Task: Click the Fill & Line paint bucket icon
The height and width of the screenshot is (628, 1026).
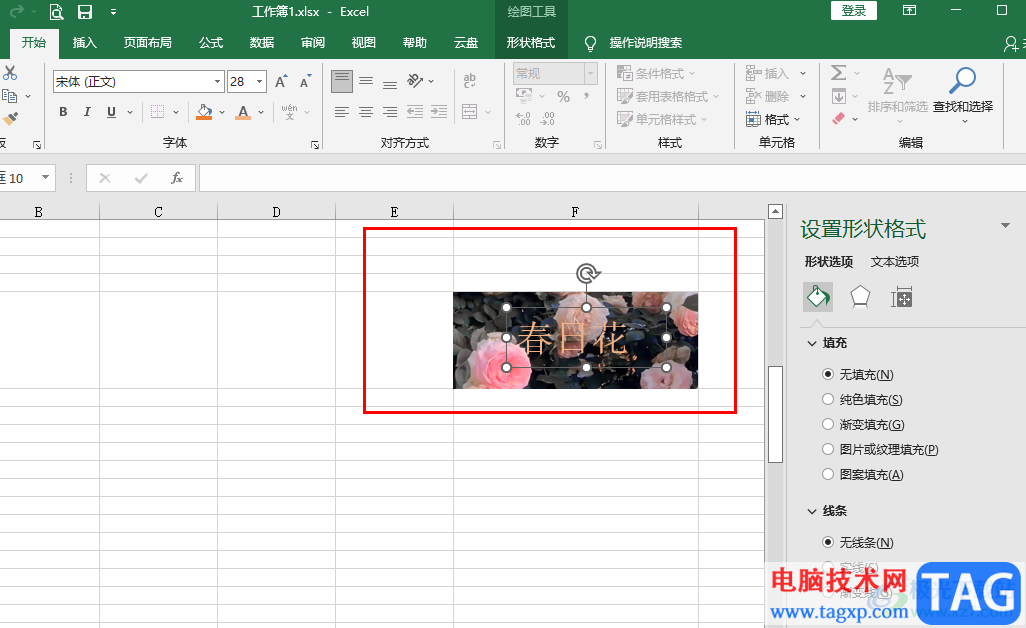Action: click(818, 297)
